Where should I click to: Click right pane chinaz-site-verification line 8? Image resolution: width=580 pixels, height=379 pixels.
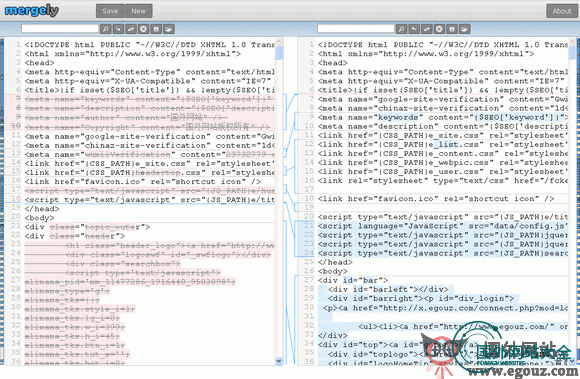[x=443, y=108]
